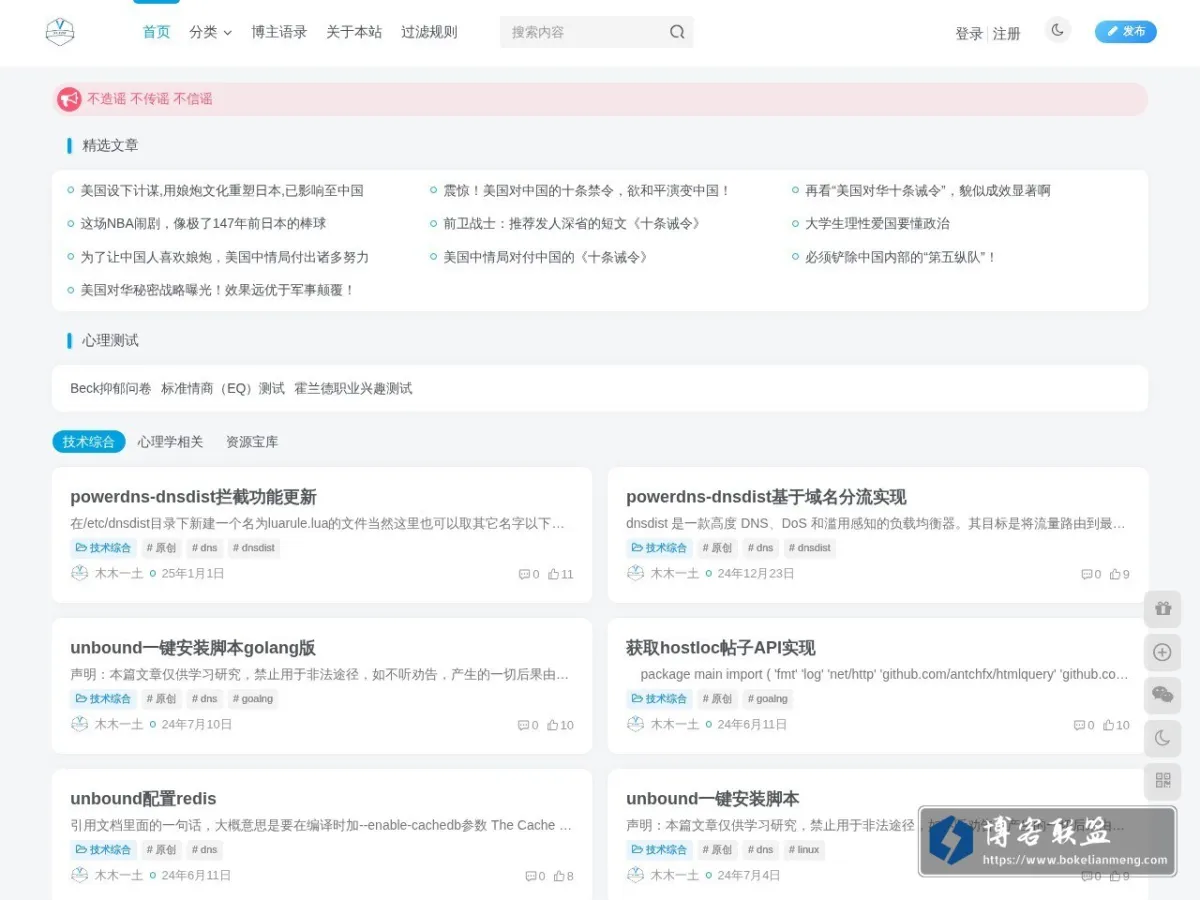This screenshot has width=1200, height=900.
Task: Select the 技术综合 tab
Action: [x=89, y=441]
